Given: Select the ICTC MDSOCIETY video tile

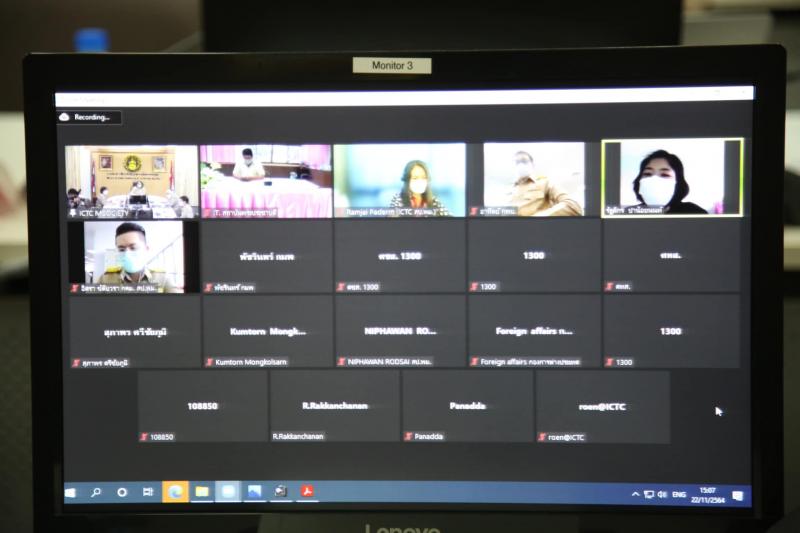Looking at the screenshot, I should click(132, 182).
